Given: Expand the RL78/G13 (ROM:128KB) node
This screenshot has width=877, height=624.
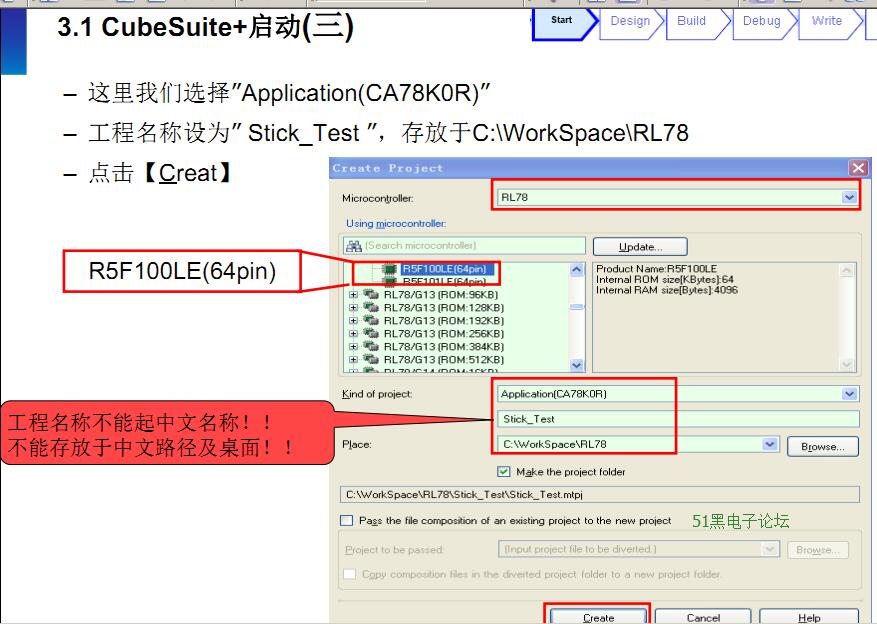Looking at the screenshot, I should coord(353,307).
